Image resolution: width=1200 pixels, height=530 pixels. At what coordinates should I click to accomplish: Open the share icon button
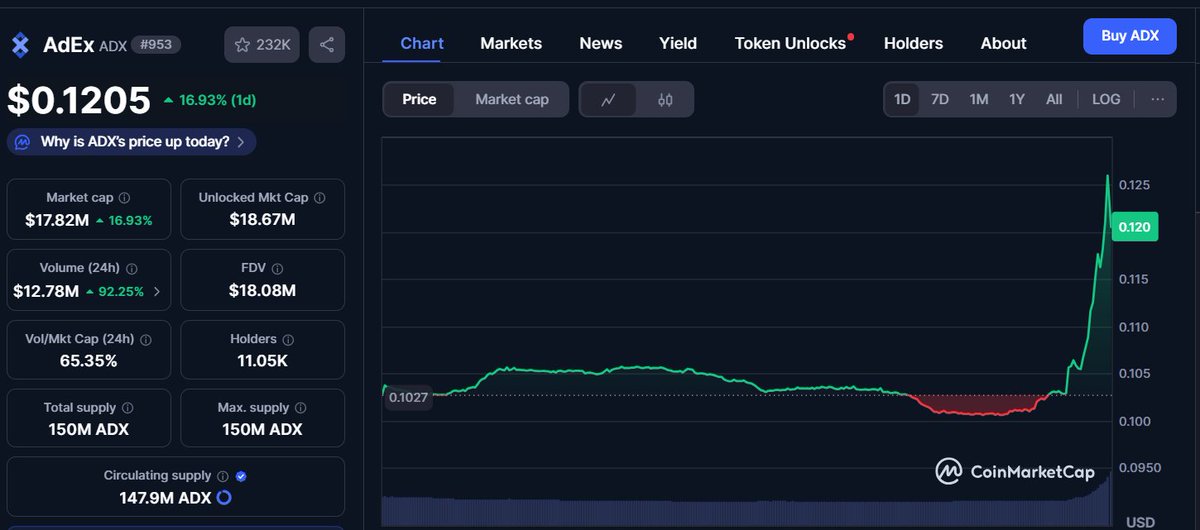(326, 45)
